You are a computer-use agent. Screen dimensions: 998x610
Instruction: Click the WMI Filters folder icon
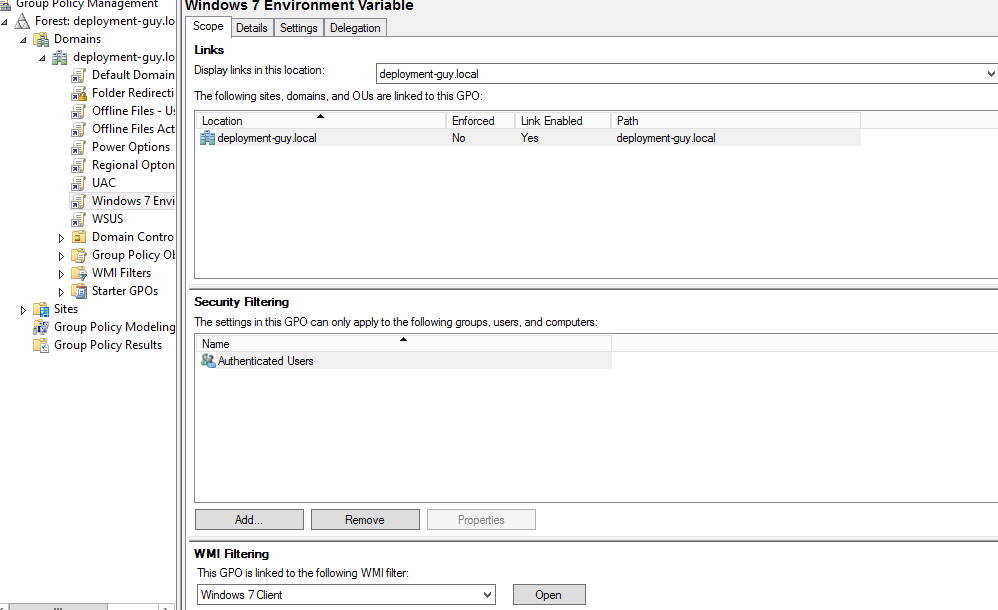coord(79,273)
